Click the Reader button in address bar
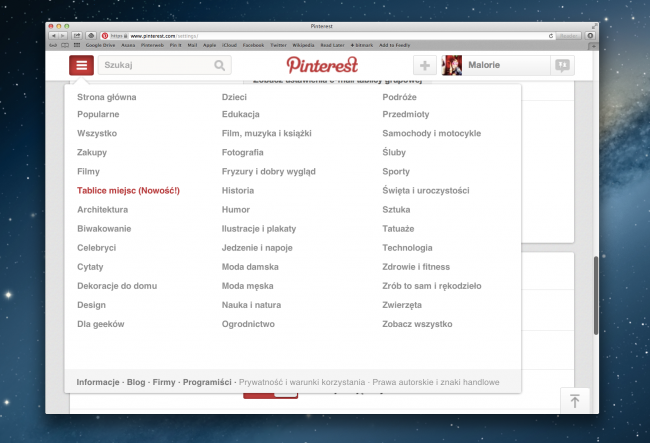 (x=568, y=36)
